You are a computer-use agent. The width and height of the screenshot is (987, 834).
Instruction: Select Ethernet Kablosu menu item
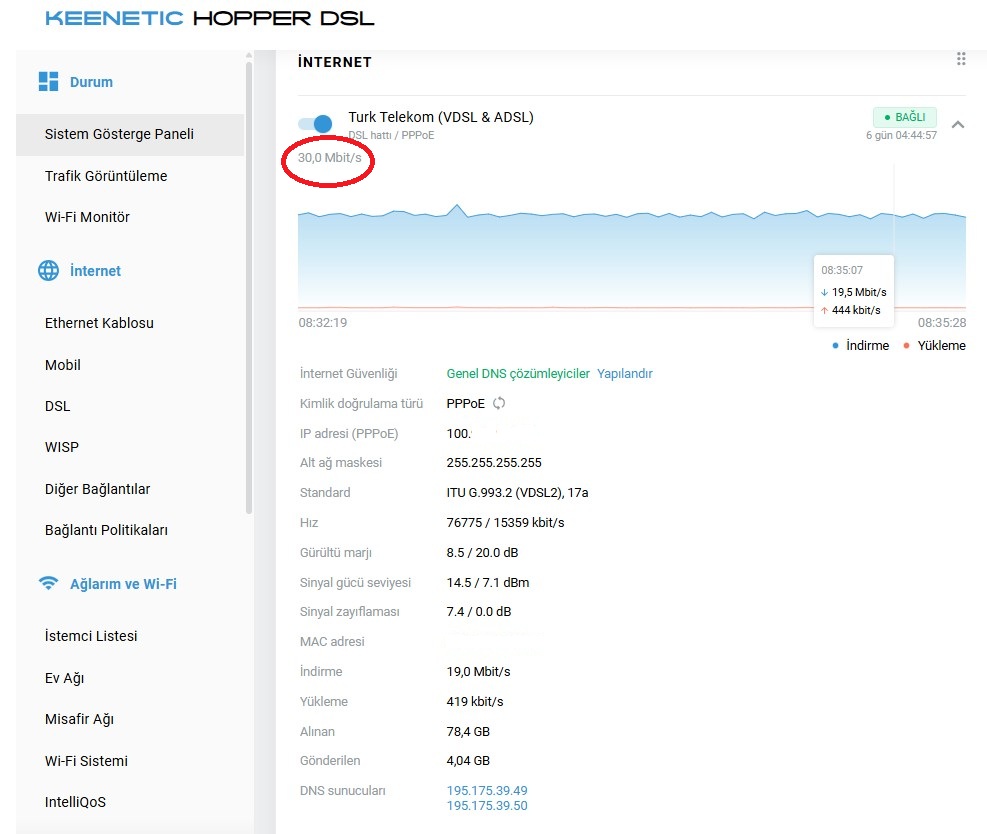coord(99,323)
